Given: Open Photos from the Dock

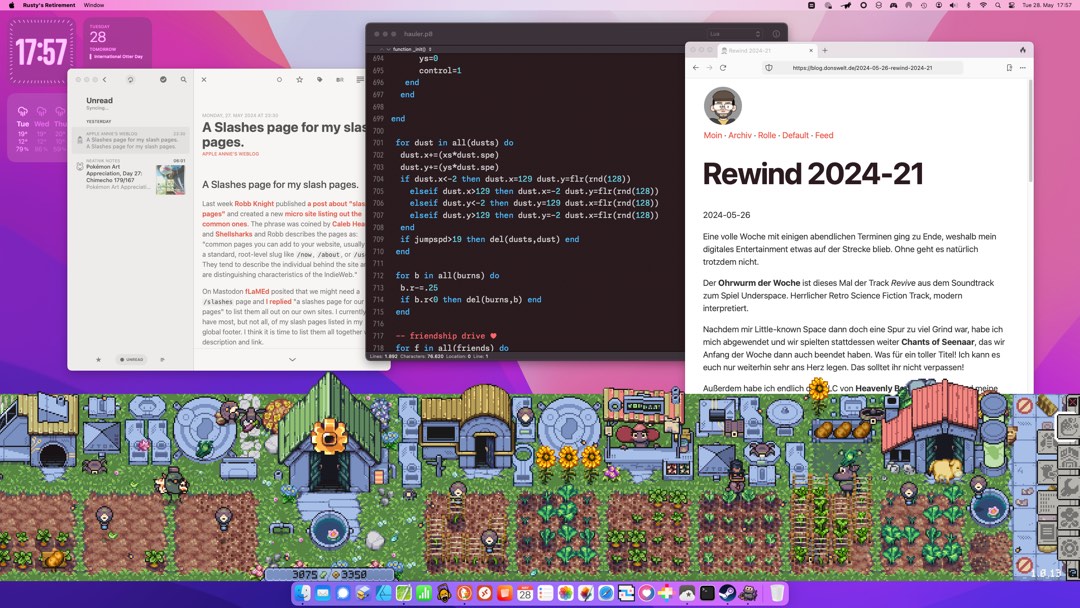Looking at the screenshot, I should (x=565, y=593).
